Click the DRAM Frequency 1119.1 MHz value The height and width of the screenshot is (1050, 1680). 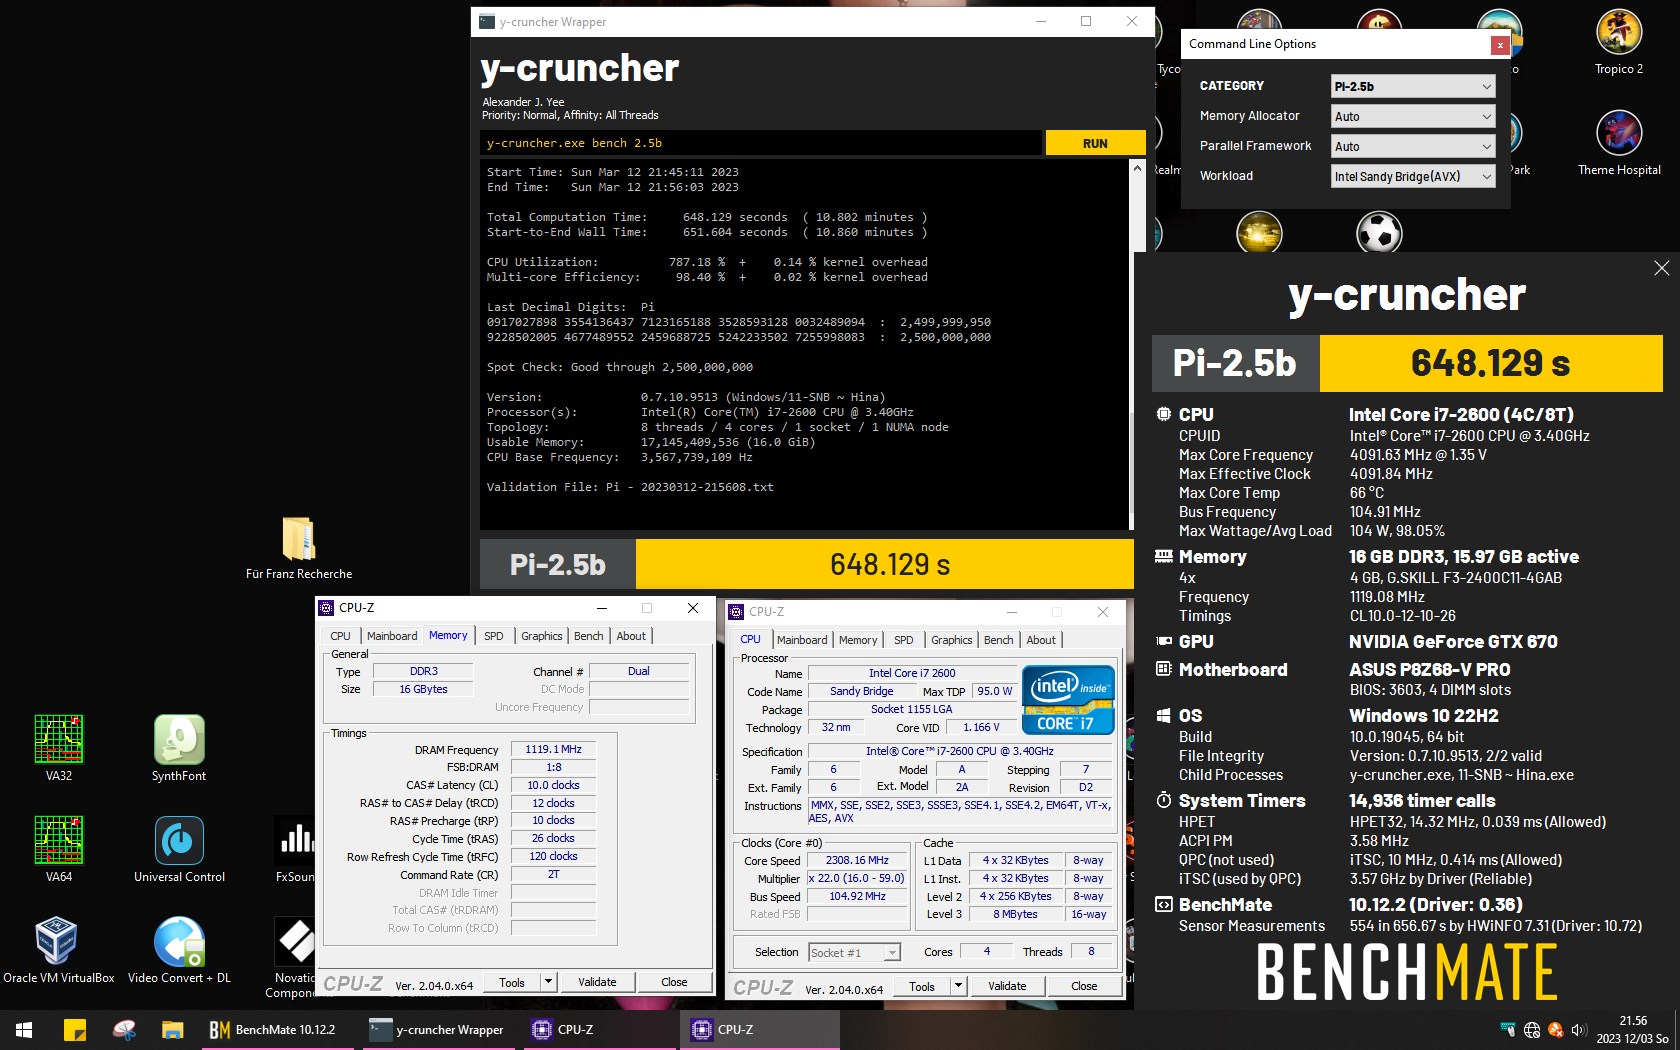[x=553, y=749]
